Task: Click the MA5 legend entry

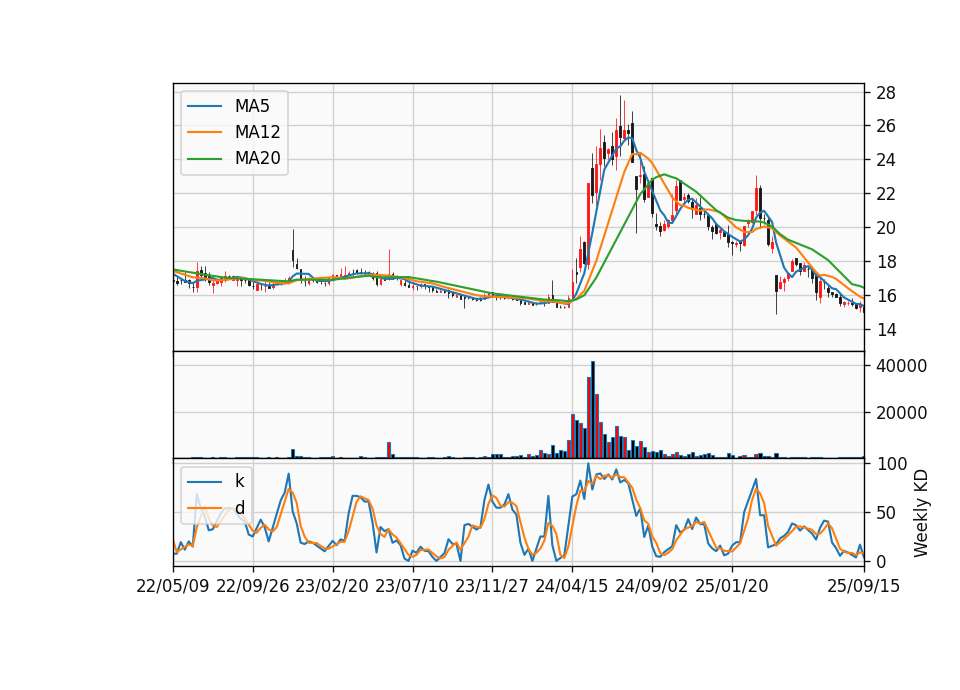Action: [228, 106]
